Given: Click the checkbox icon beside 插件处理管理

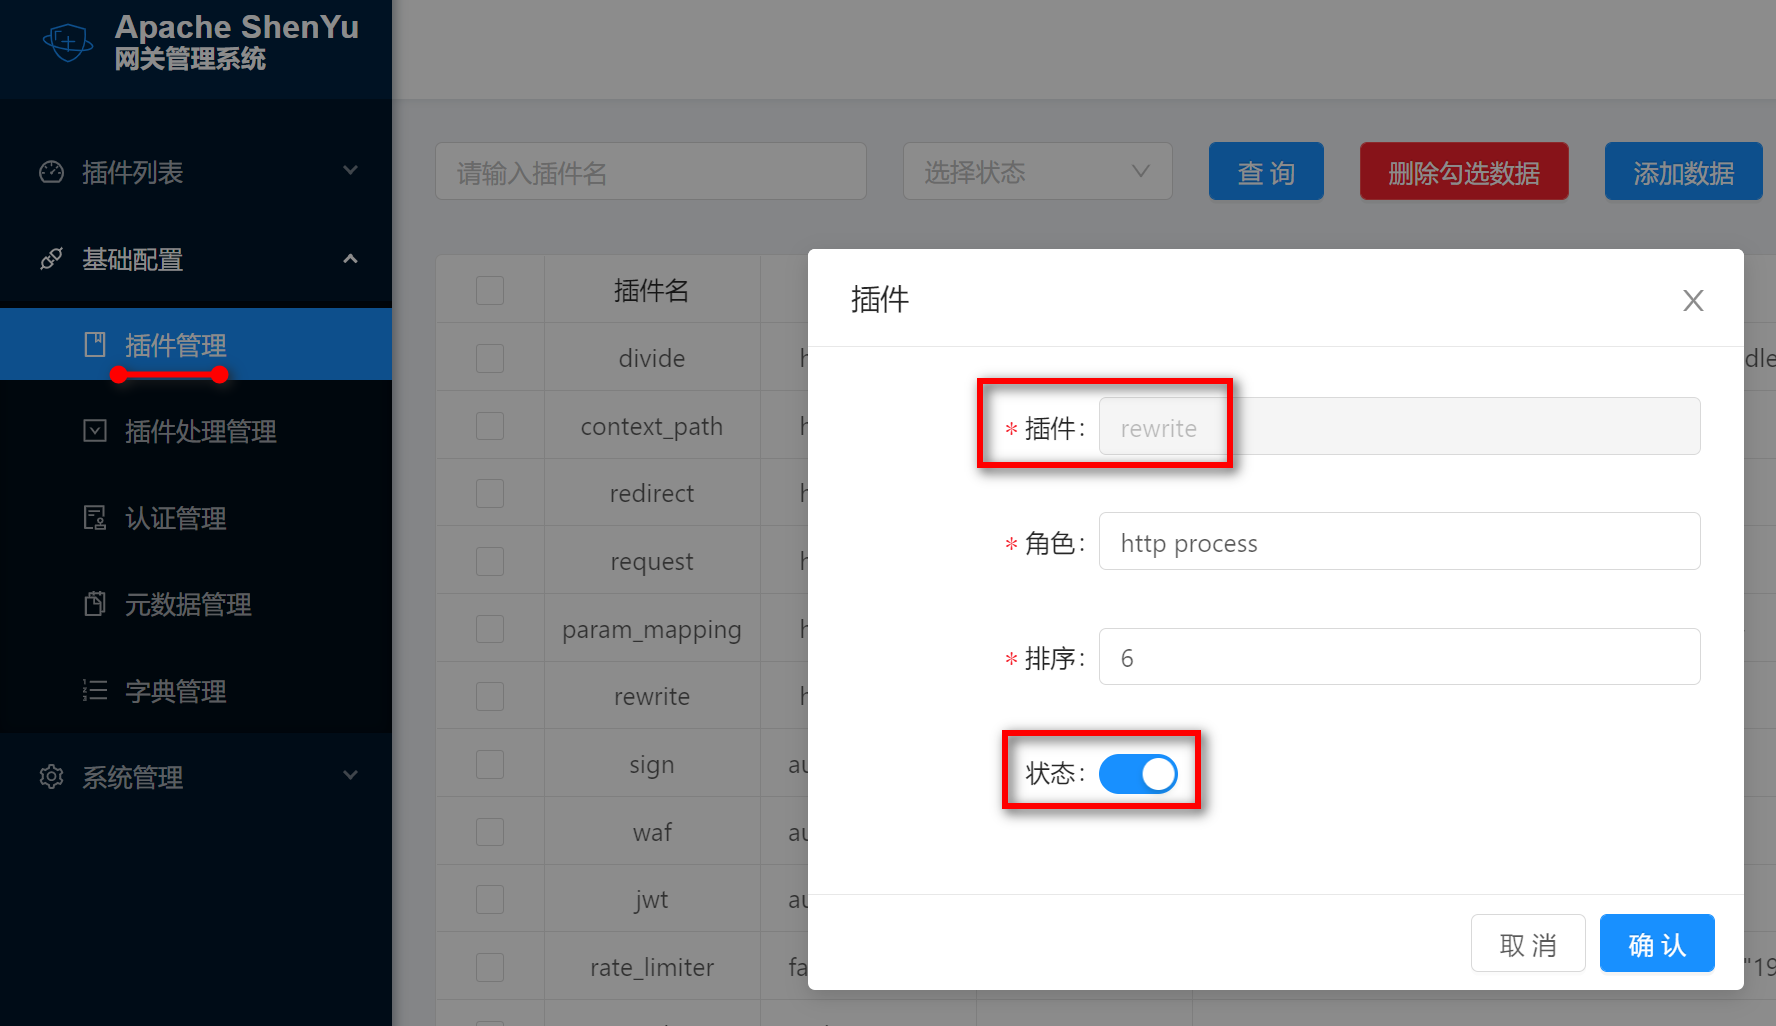Looking at the screenshot, I should 95,431.
